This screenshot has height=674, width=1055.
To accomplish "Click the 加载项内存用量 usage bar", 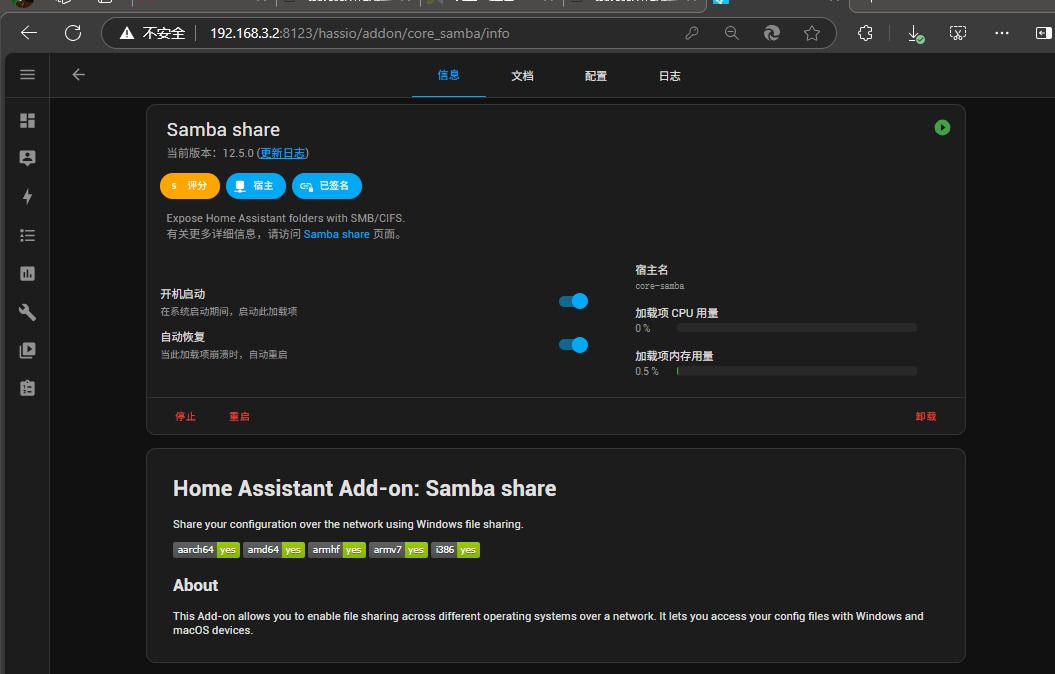I will (x=796, y=371).
